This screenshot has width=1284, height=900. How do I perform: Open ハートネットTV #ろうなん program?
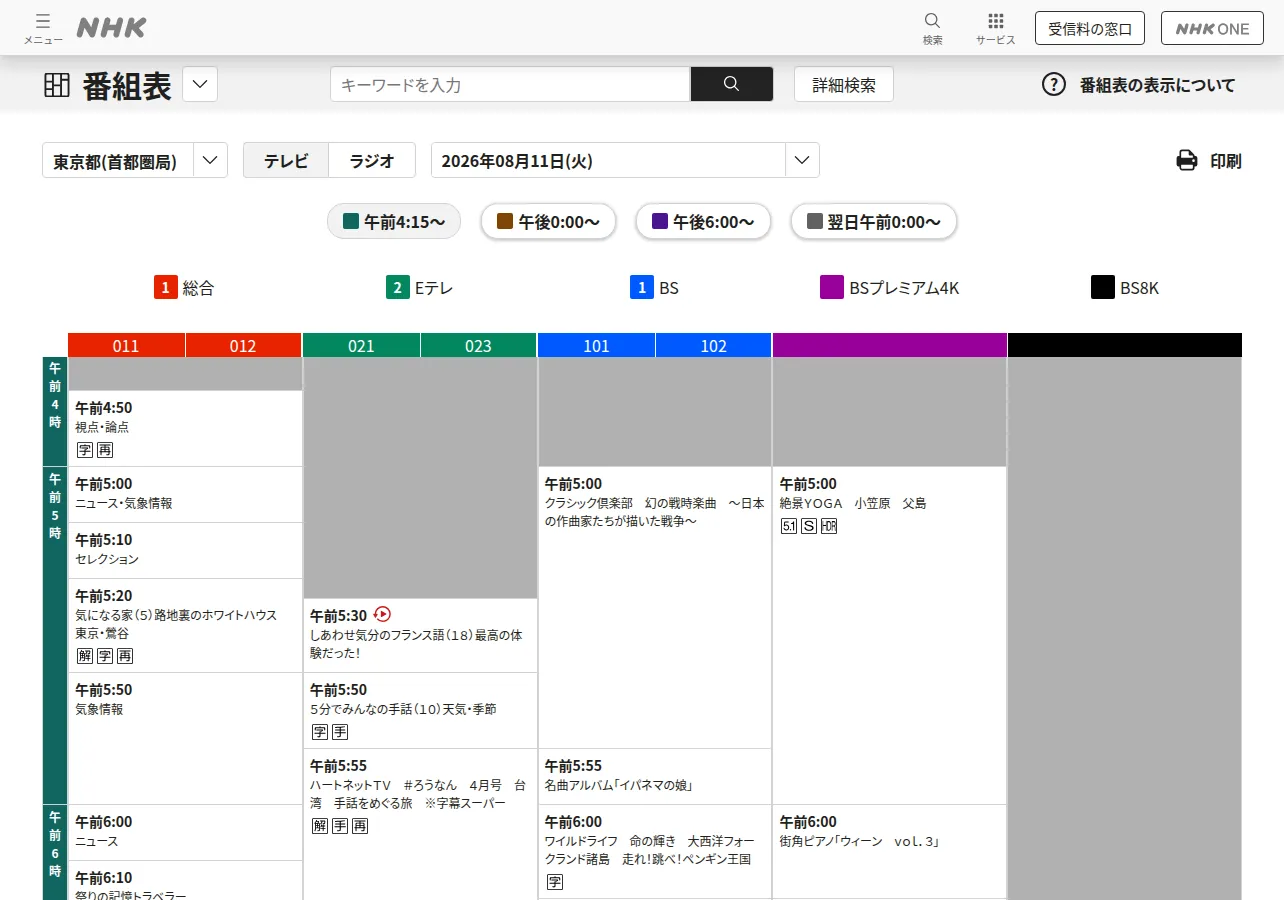[420, 824]
